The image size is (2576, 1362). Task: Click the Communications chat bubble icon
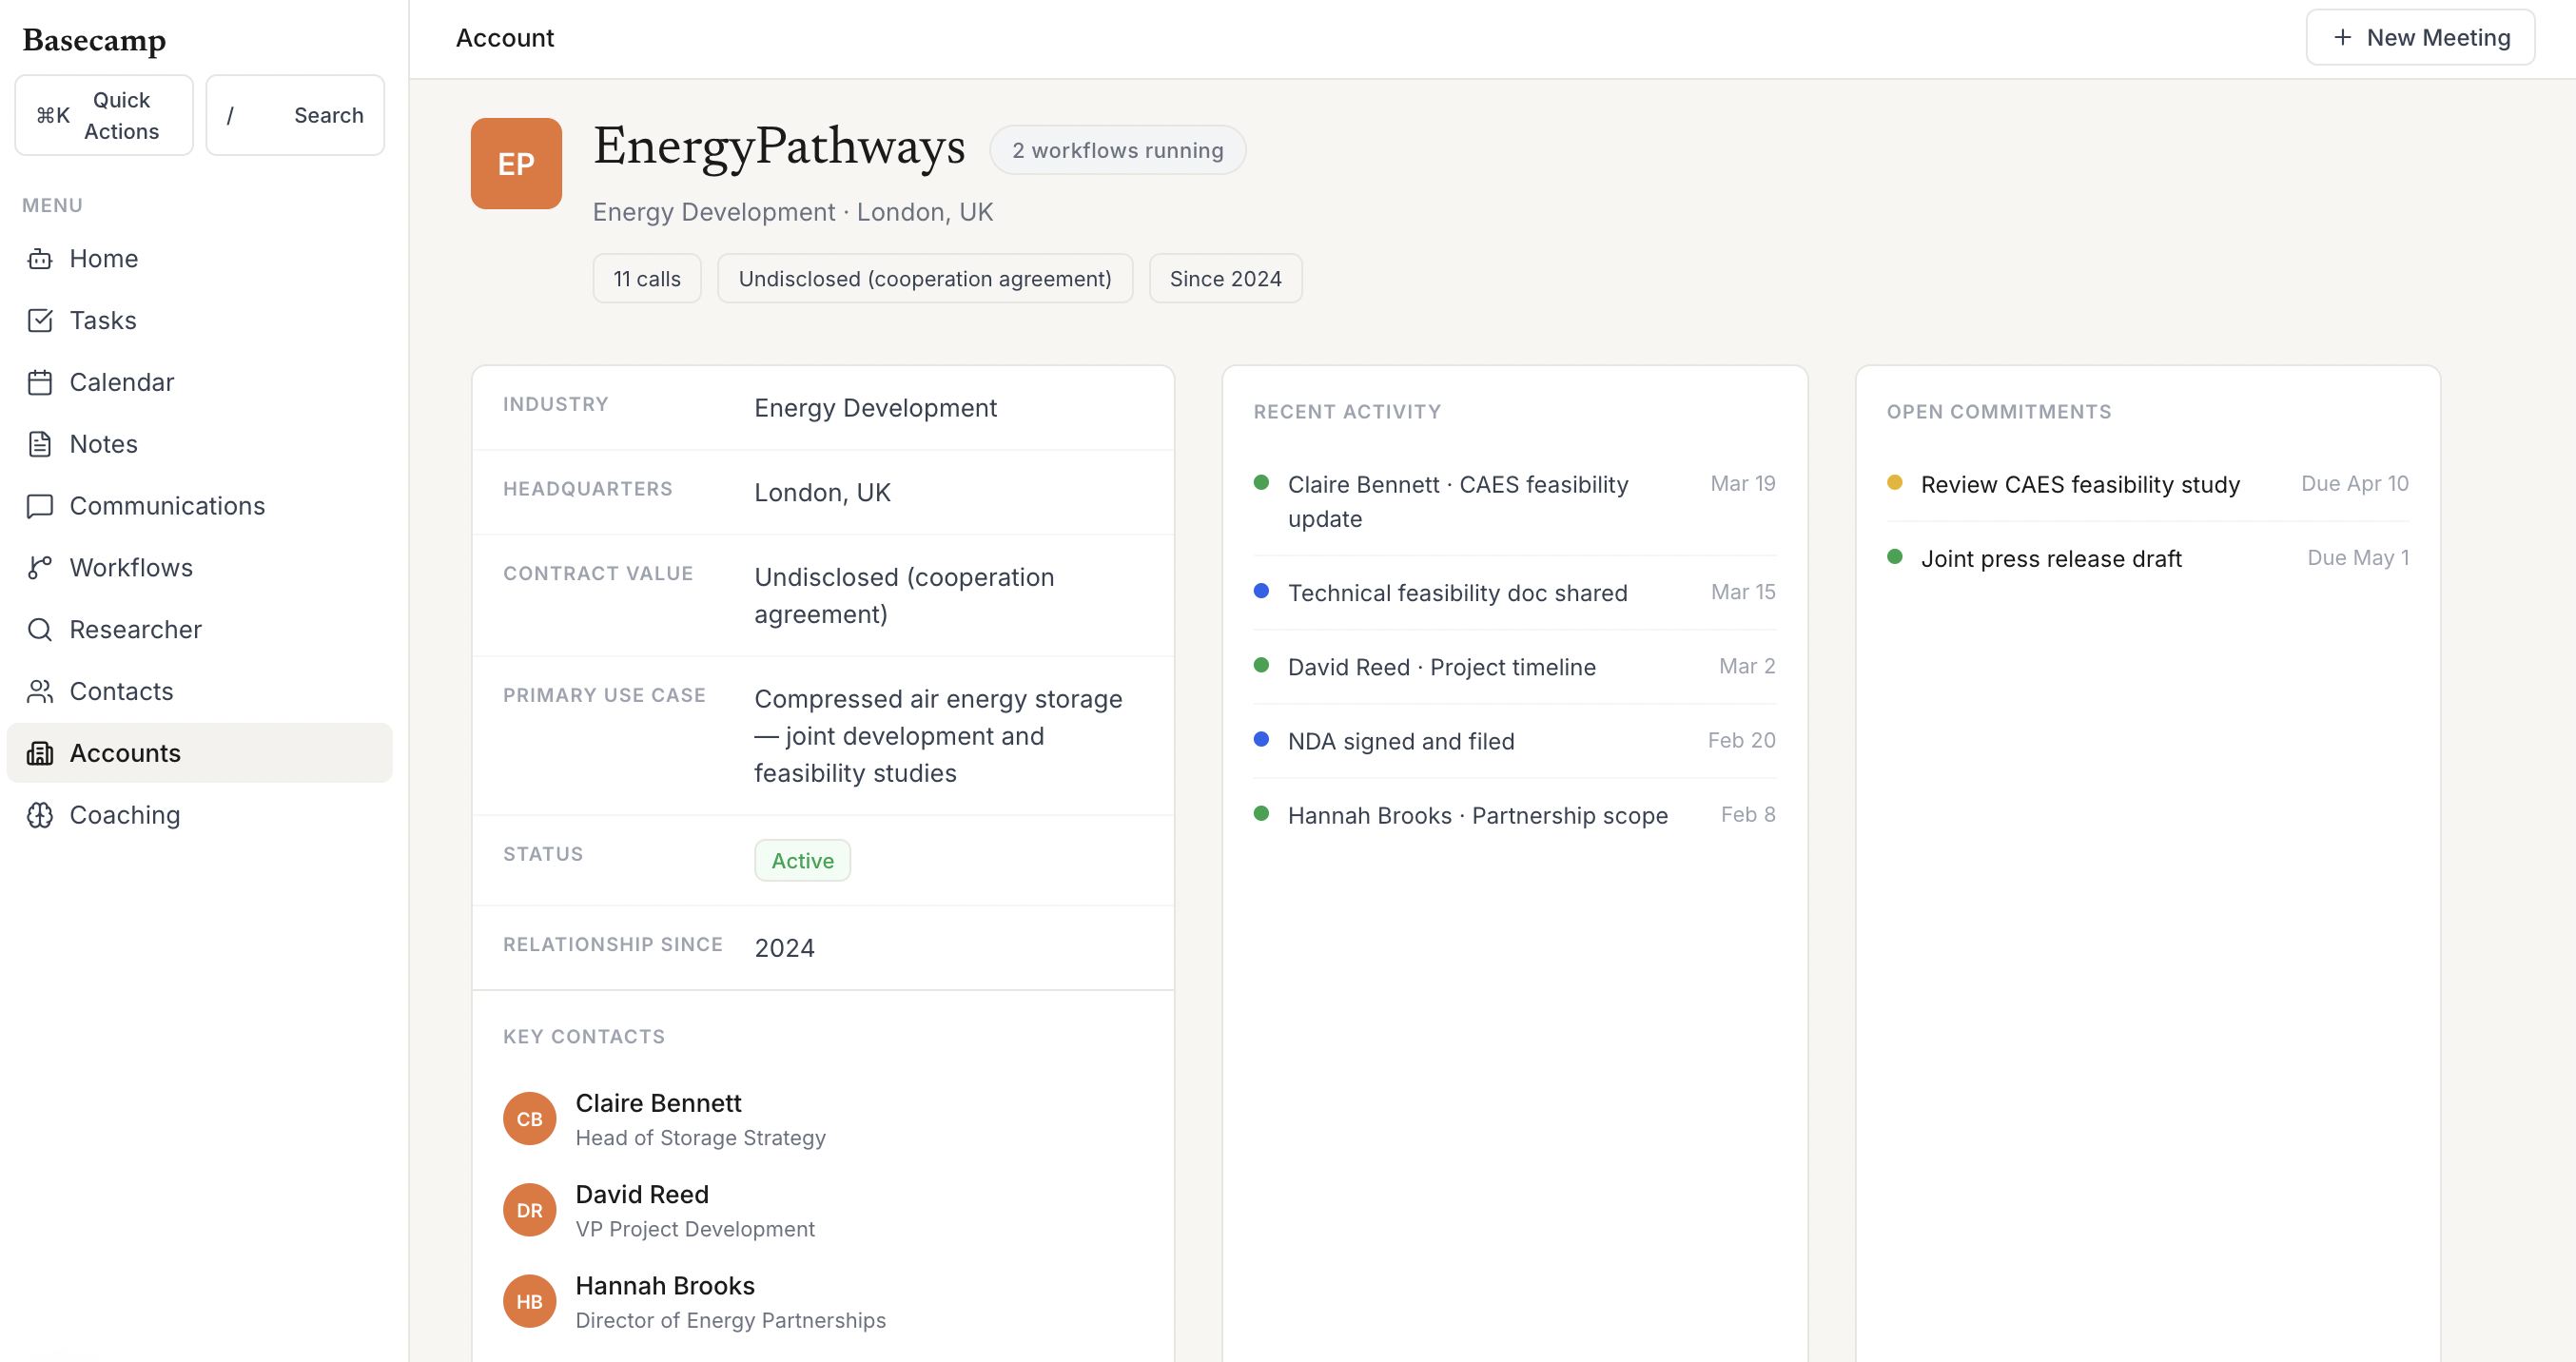point(40,506)
